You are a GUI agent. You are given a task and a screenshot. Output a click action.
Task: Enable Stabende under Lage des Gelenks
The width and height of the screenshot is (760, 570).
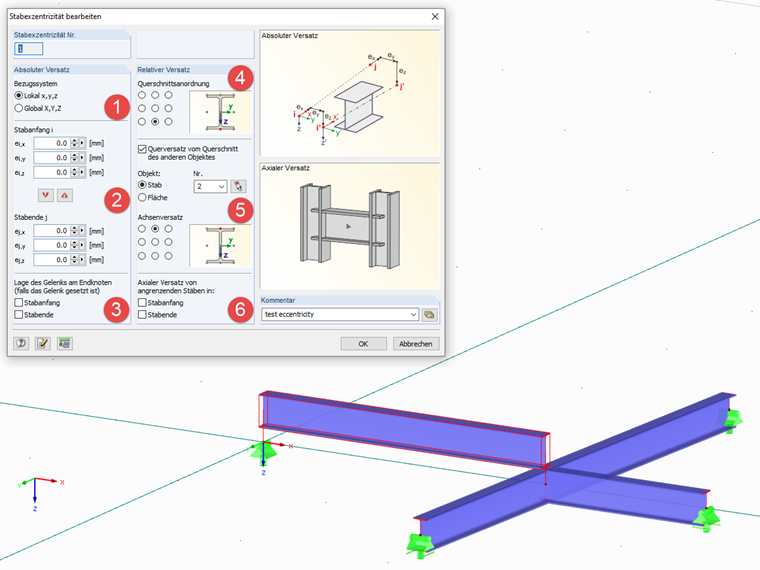pos(19,315)
